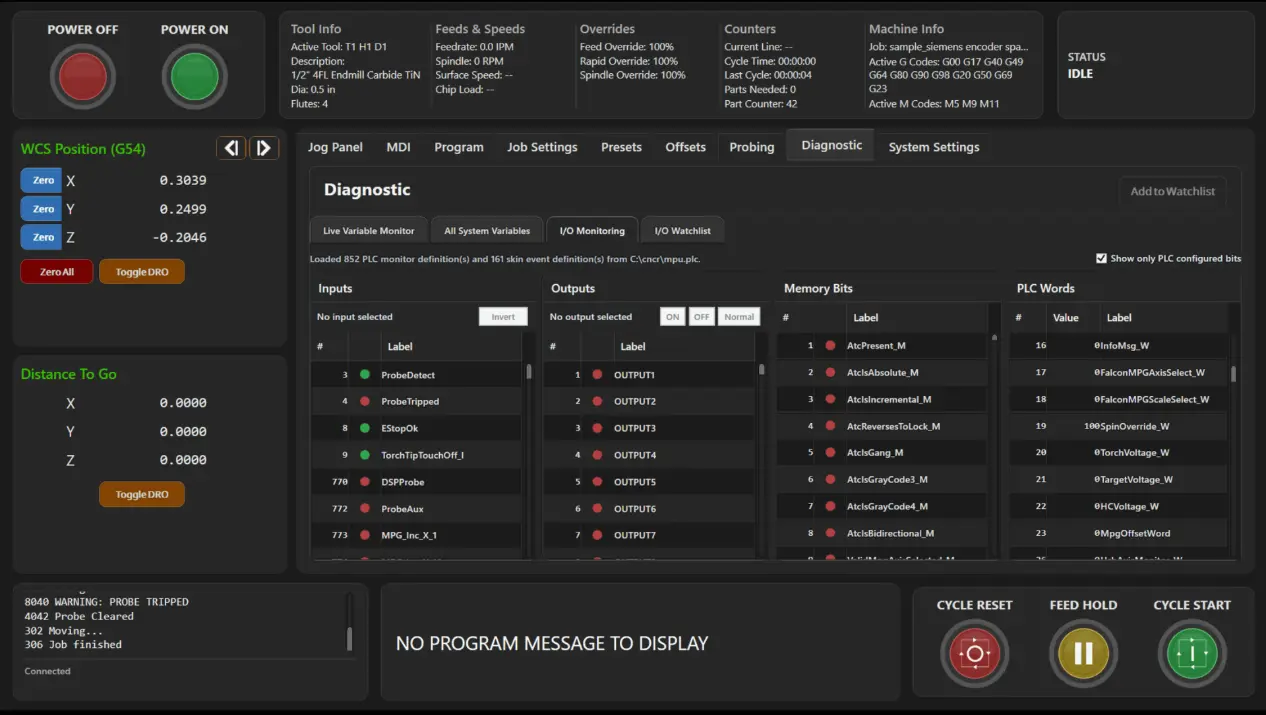Click the green Cycle Start button
Viewport: 1266px width, 715px height.
1192,655
